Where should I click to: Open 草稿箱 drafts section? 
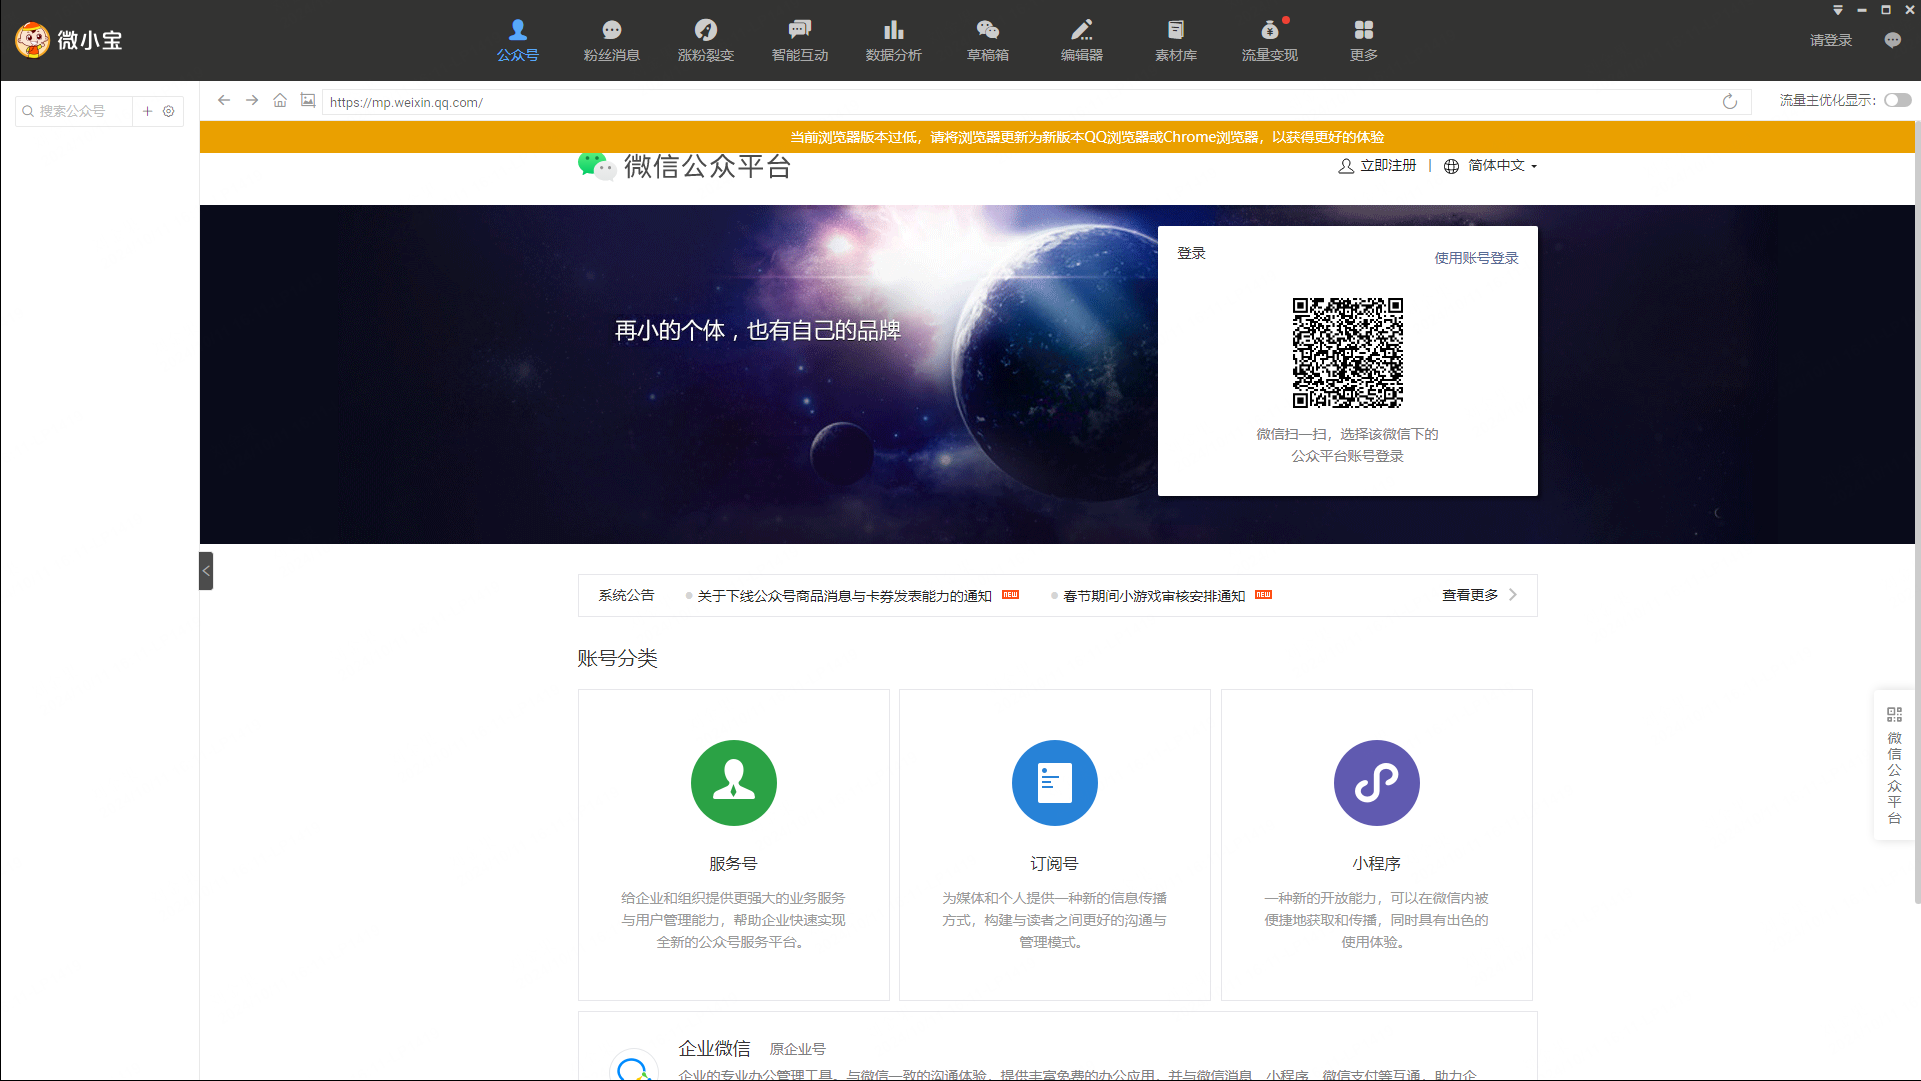coord(987,40)
